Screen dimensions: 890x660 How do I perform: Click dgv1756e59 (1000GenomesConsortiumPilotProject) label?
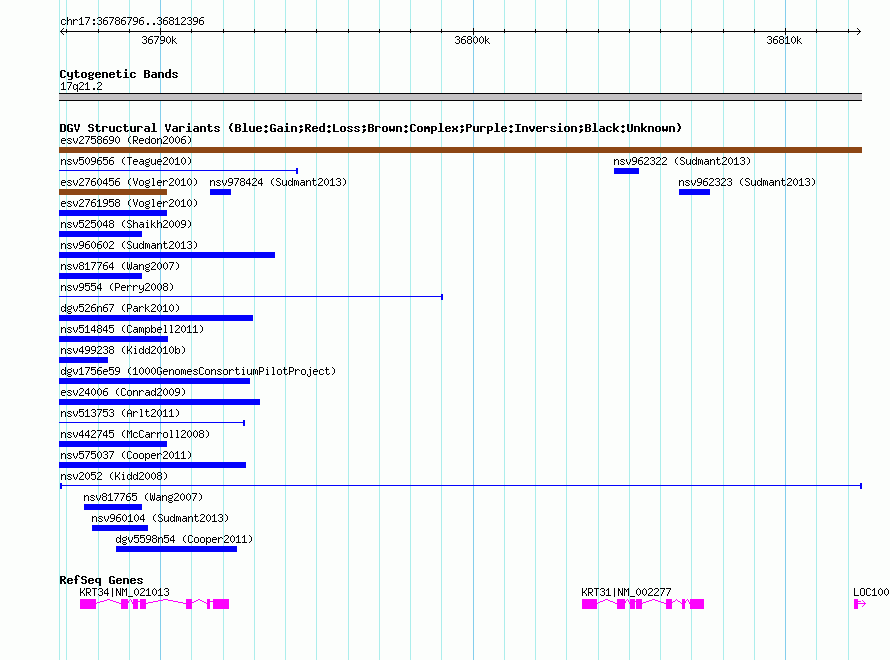click(198, 371)
